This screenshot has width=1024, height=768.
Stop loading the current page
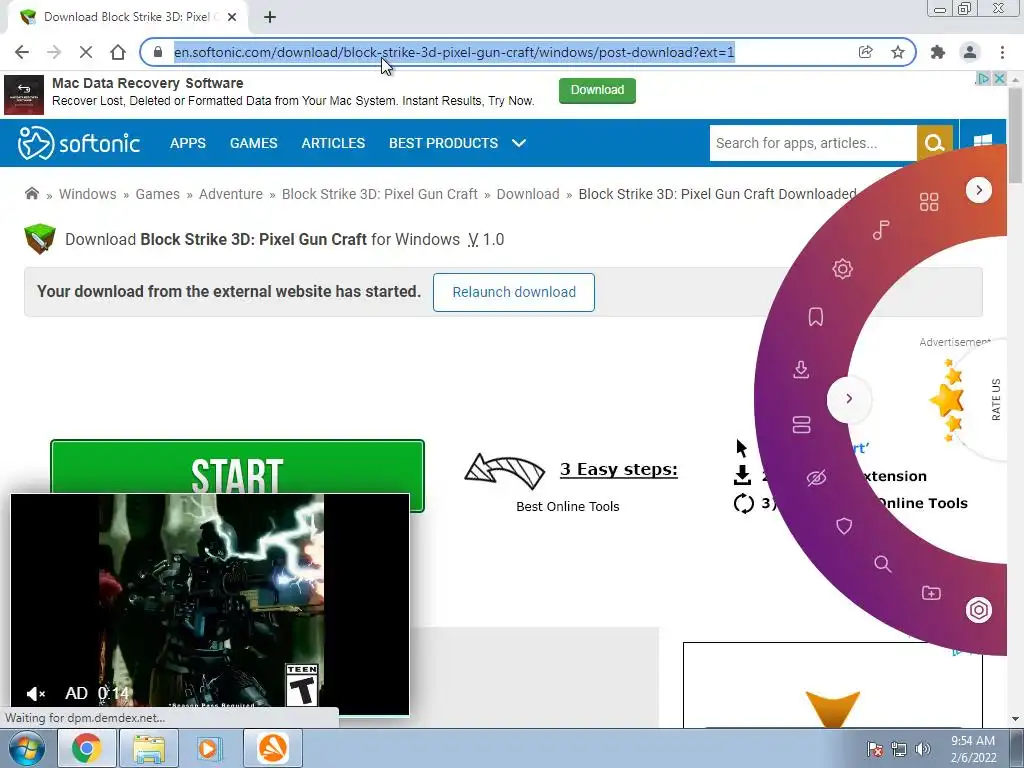pyautogui.click(x=86, y=52)
